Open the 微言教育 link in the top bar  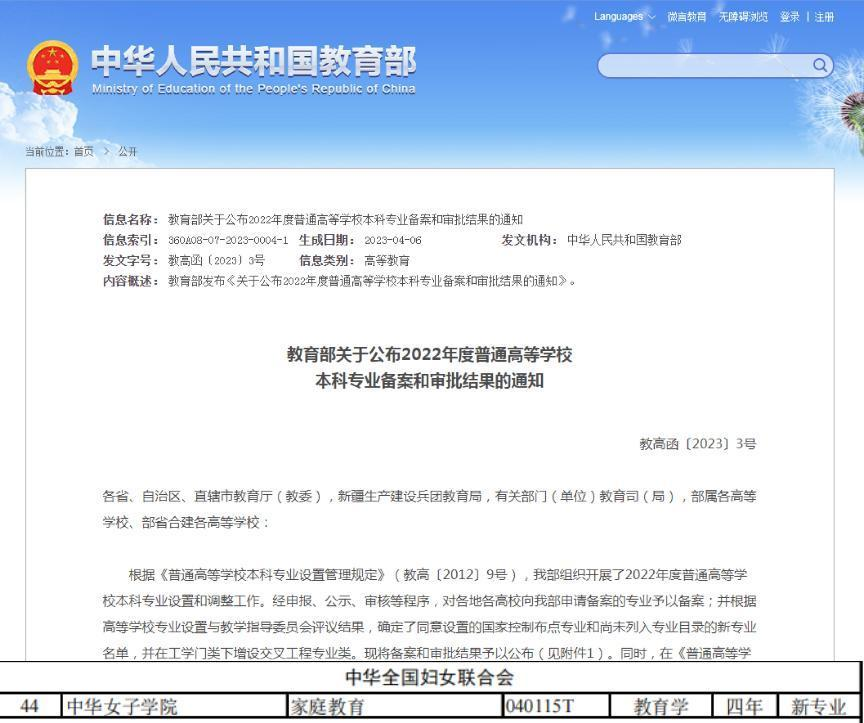point(685,16)
